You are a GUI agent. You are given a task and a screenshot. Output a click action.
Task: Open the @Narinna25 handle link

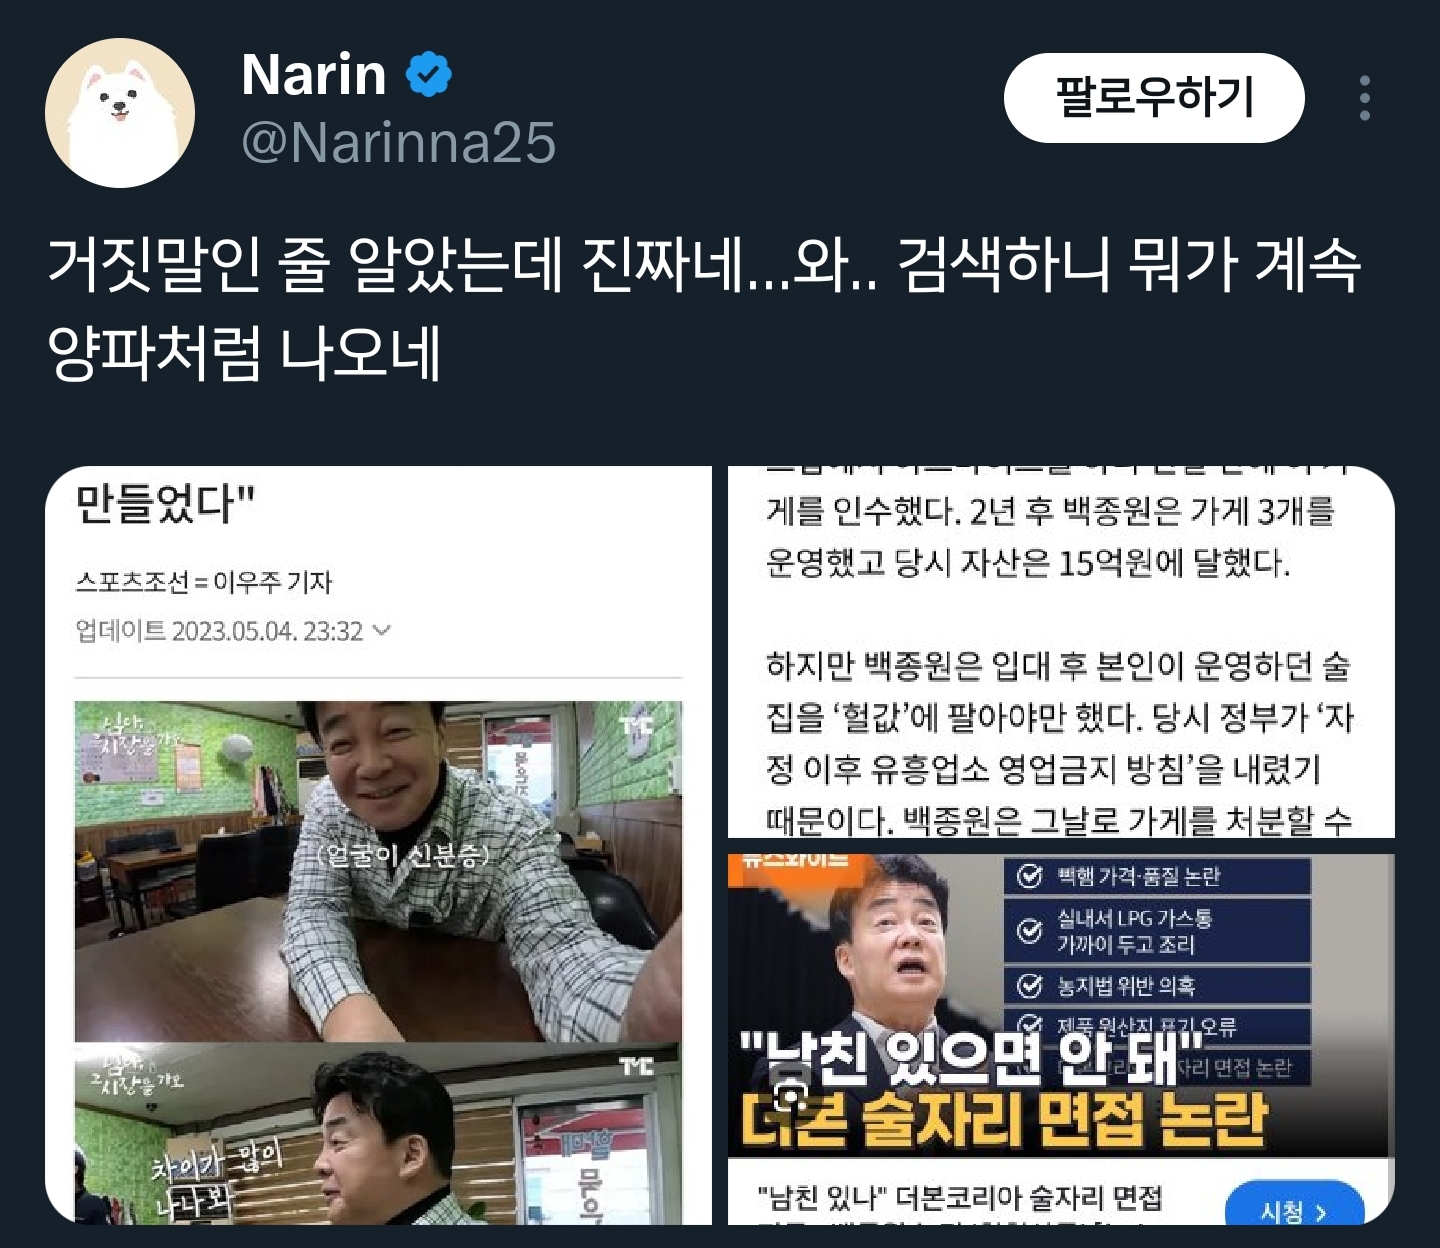(398, 142)
